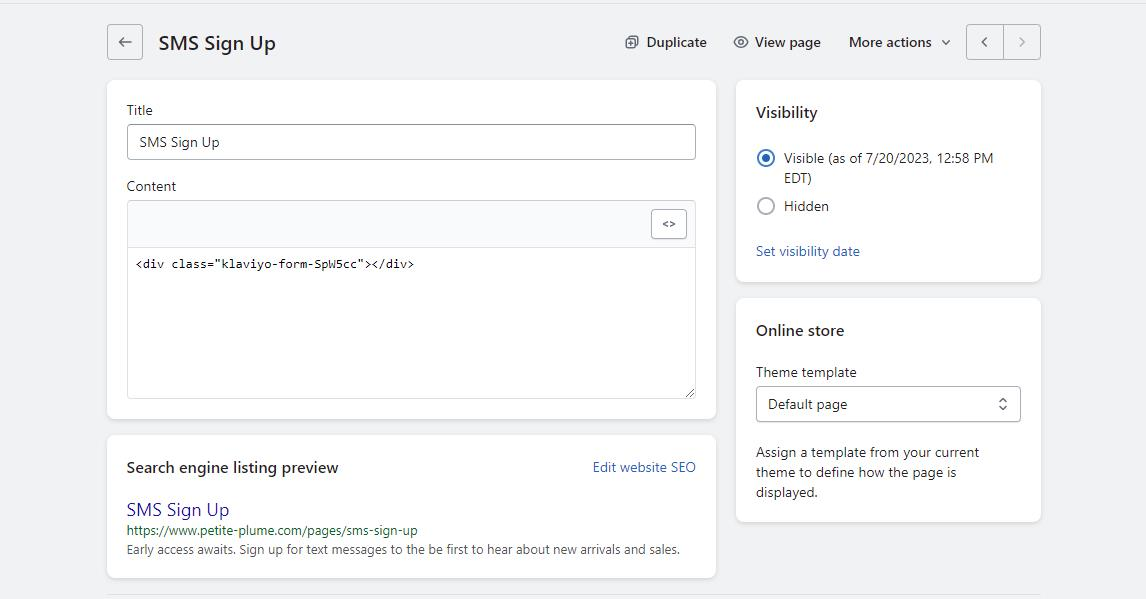Click Set visibility date link
The height and width of the screenshot is (599, 1146).
click(x=807, y=251)
